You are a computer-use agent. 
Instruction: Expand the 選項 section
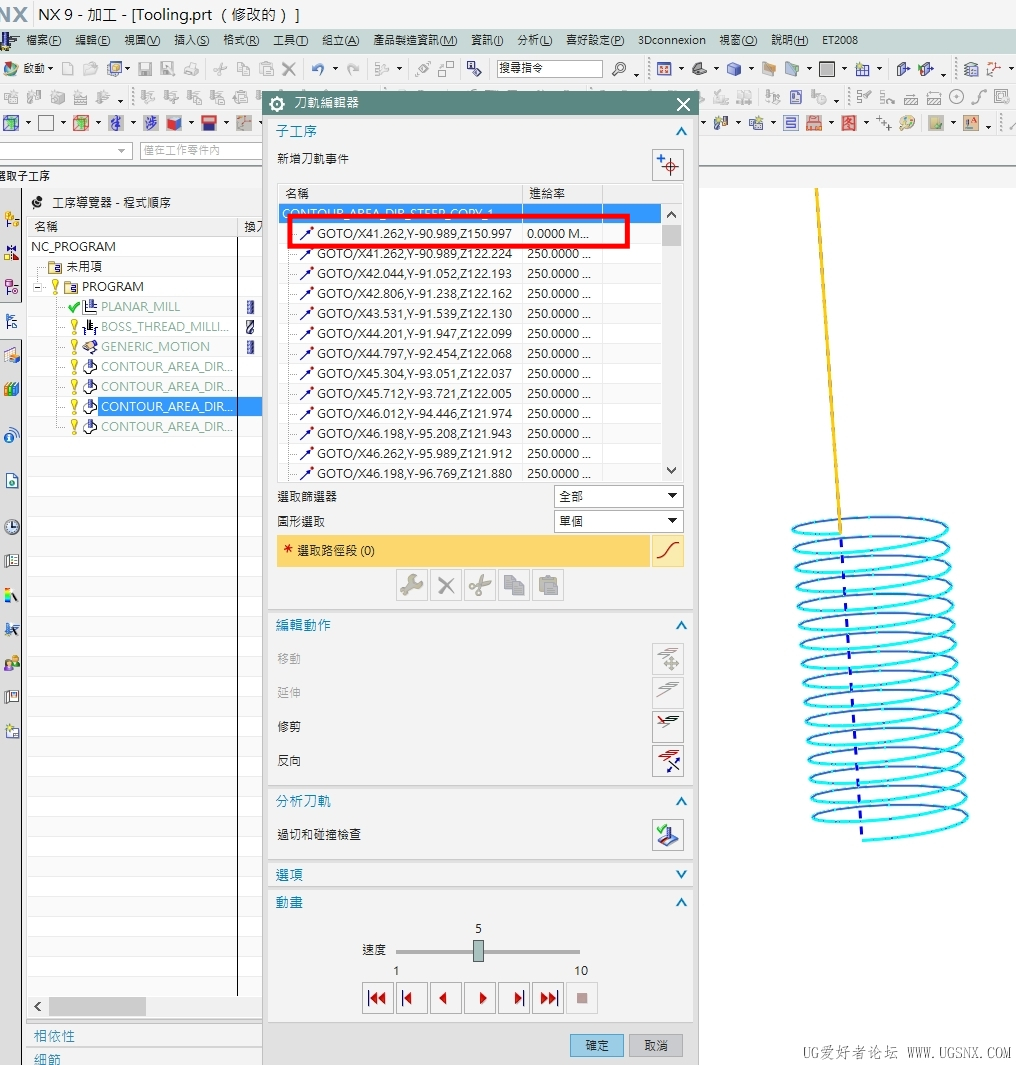tap(681, 875)
